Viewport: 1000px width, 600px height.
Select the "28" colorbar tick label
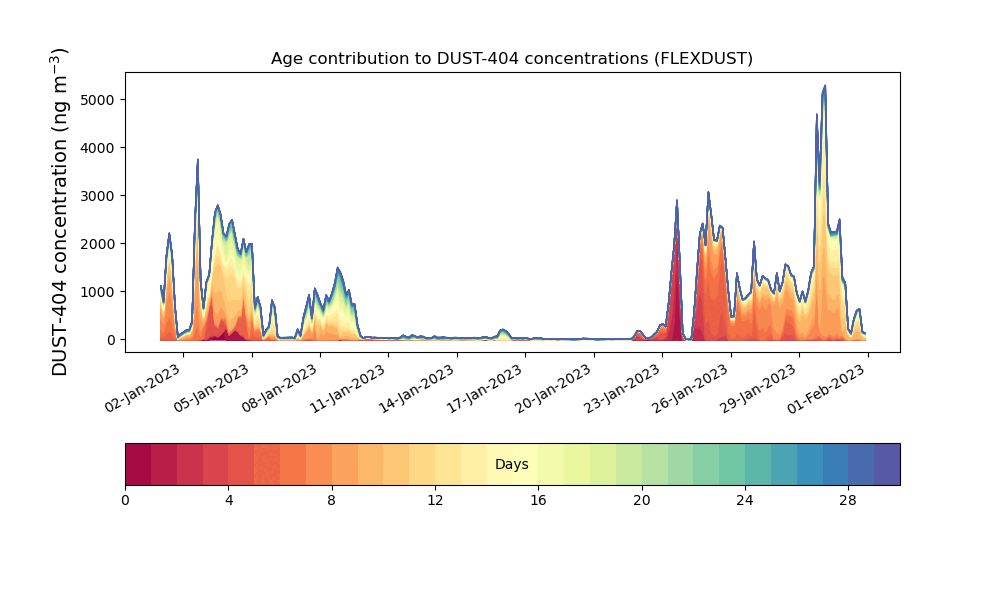[848, 501]
